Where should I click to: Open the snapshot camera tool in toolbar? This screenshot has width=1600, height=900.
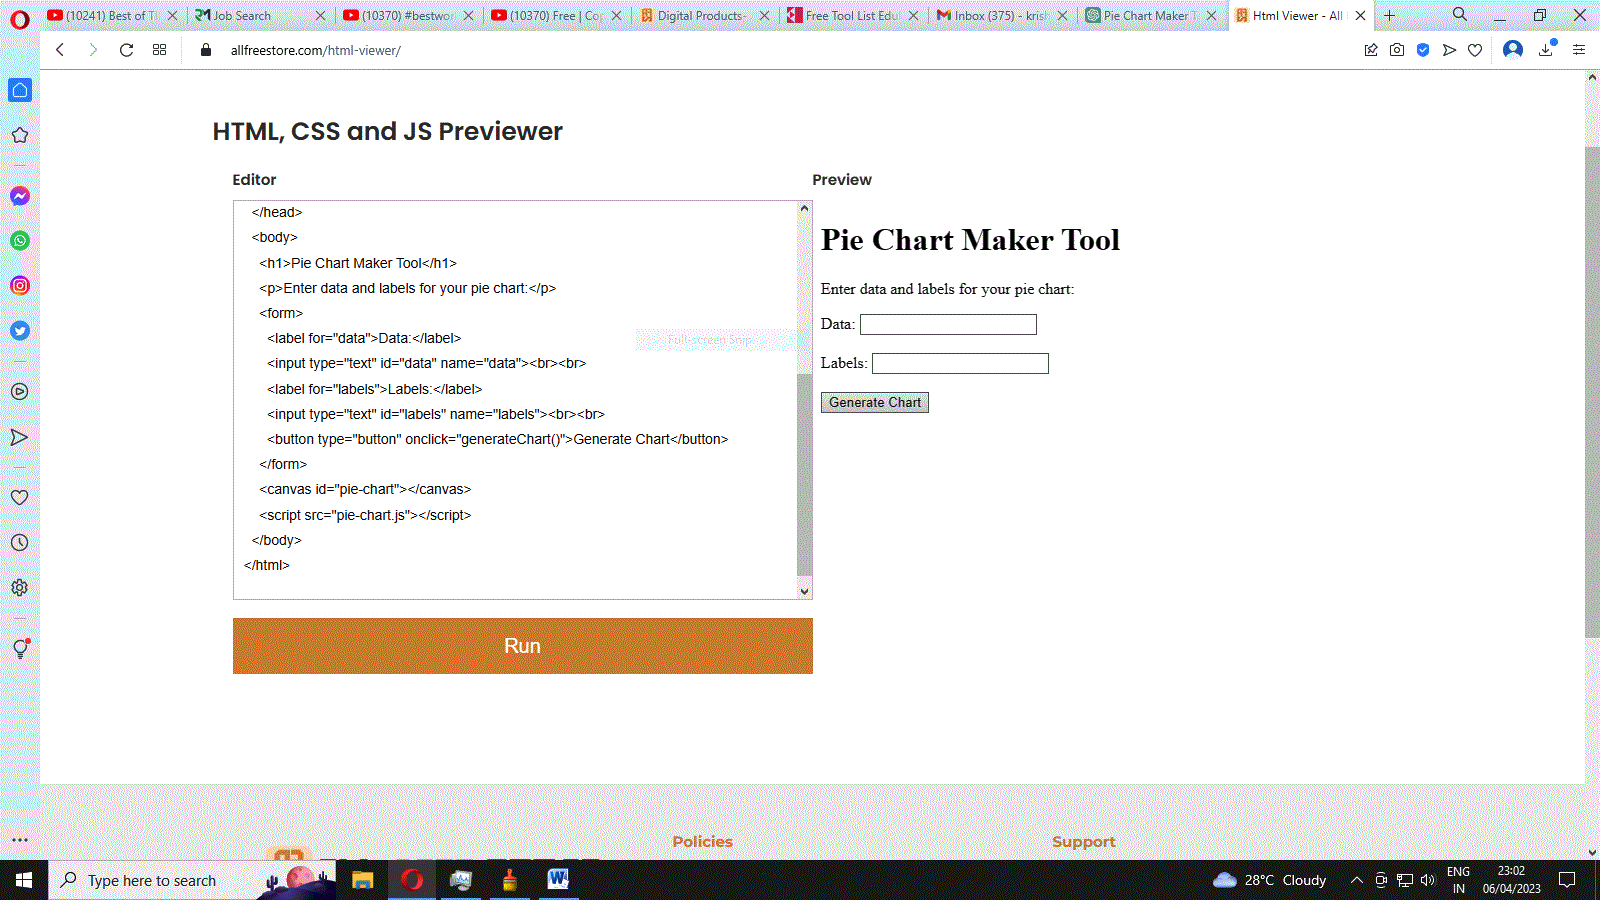[1396, 50]
